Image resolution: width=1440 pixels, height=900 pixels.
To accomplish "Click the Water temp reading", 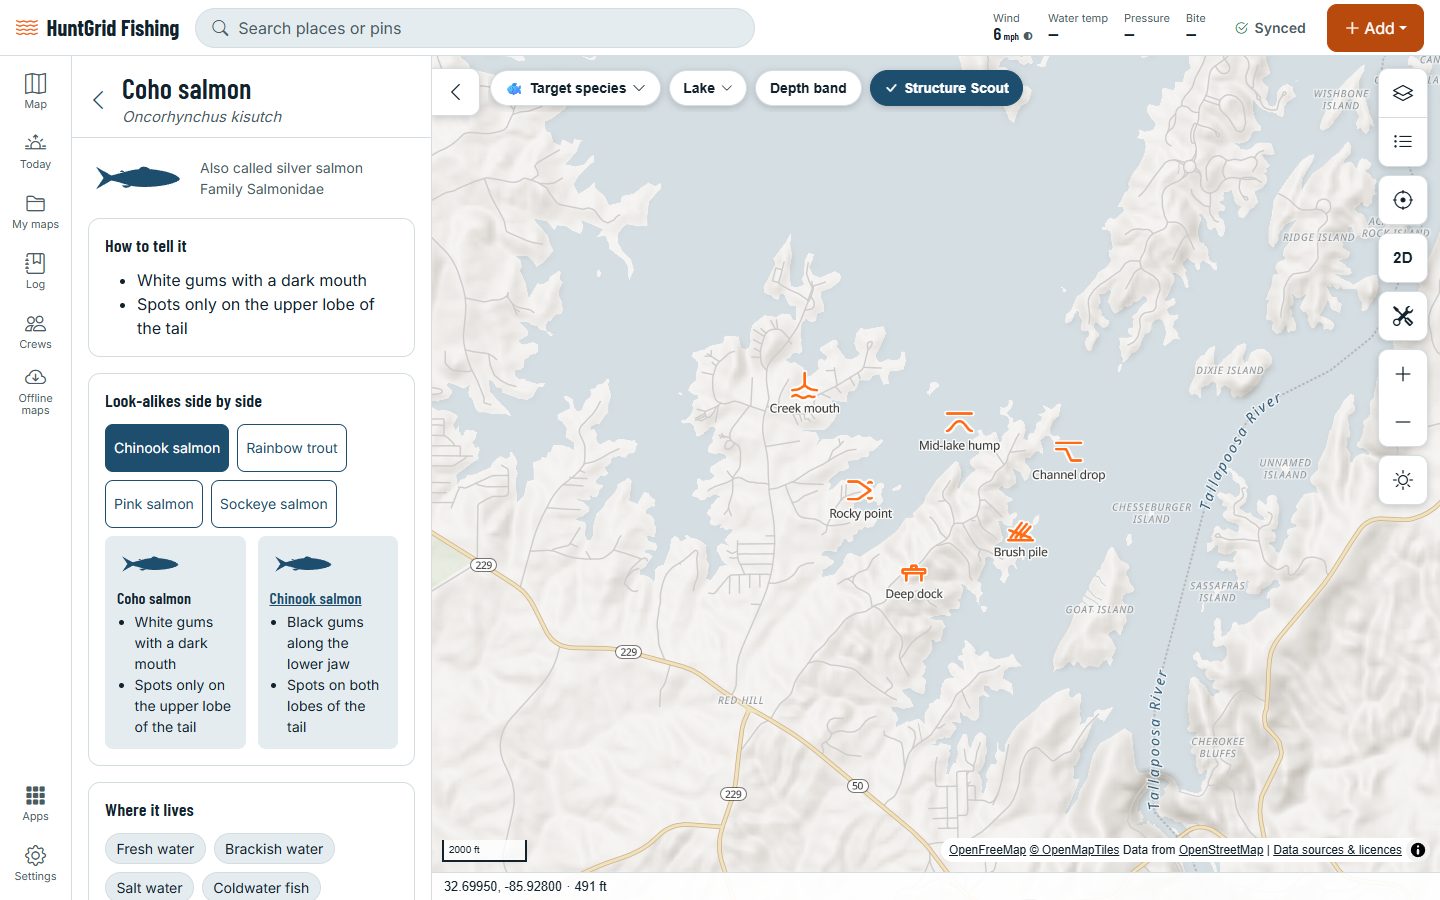I will pyautogui.click(x=1077, y=27).
